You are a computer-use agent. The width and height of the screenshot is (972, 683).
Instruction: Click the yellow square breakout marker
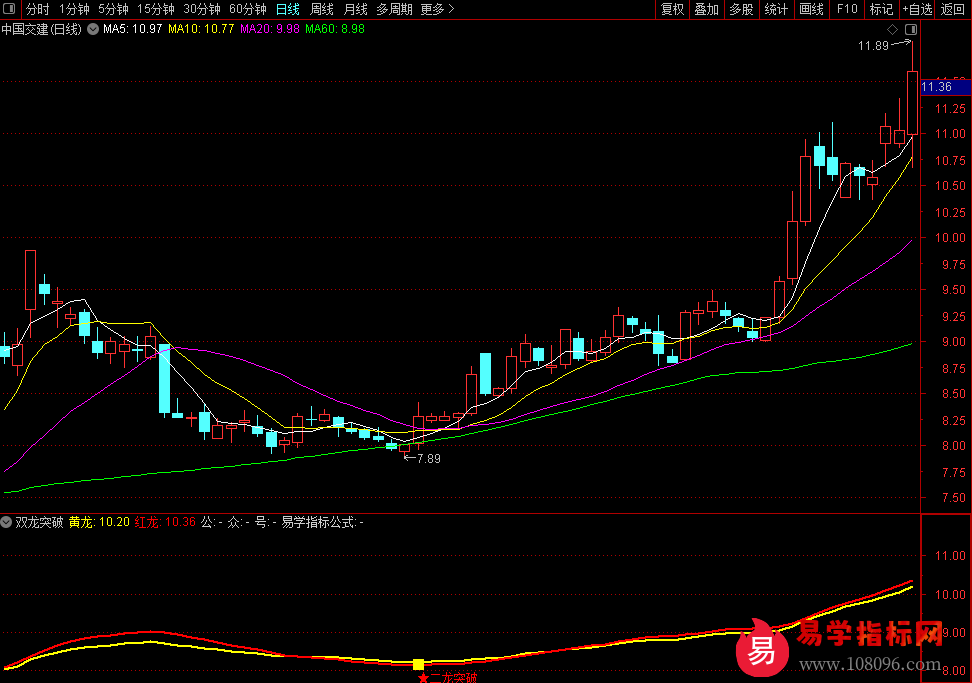418,664
